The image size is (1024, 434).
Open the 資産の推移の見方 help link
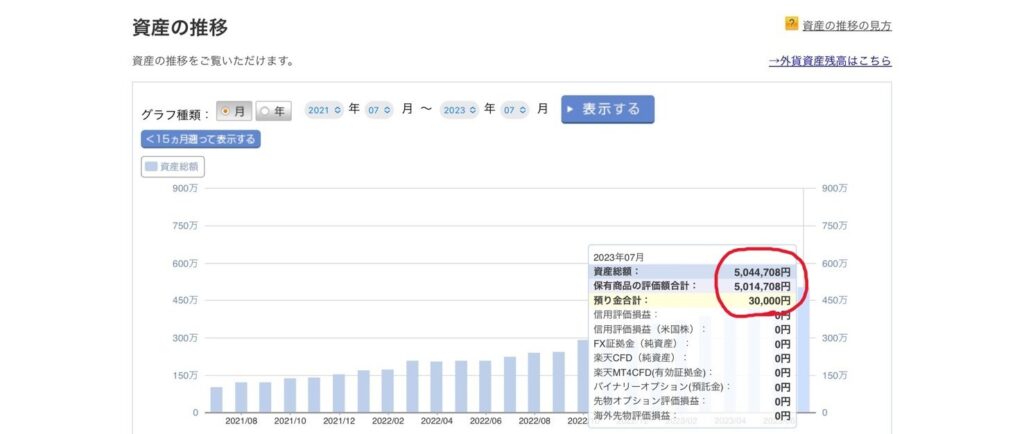pyautogui.click(x=846, y=25)
